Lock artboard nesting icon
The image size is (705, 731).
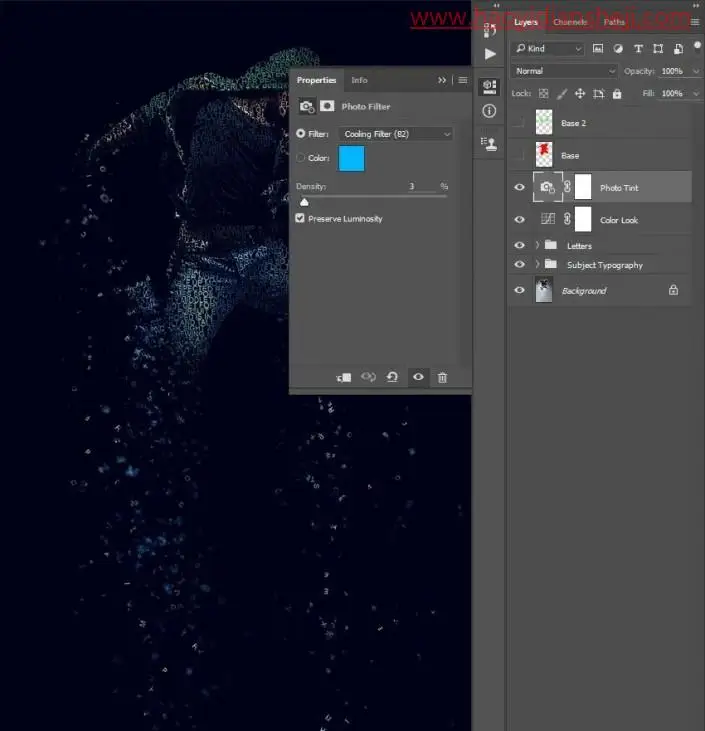pos(599,94)
